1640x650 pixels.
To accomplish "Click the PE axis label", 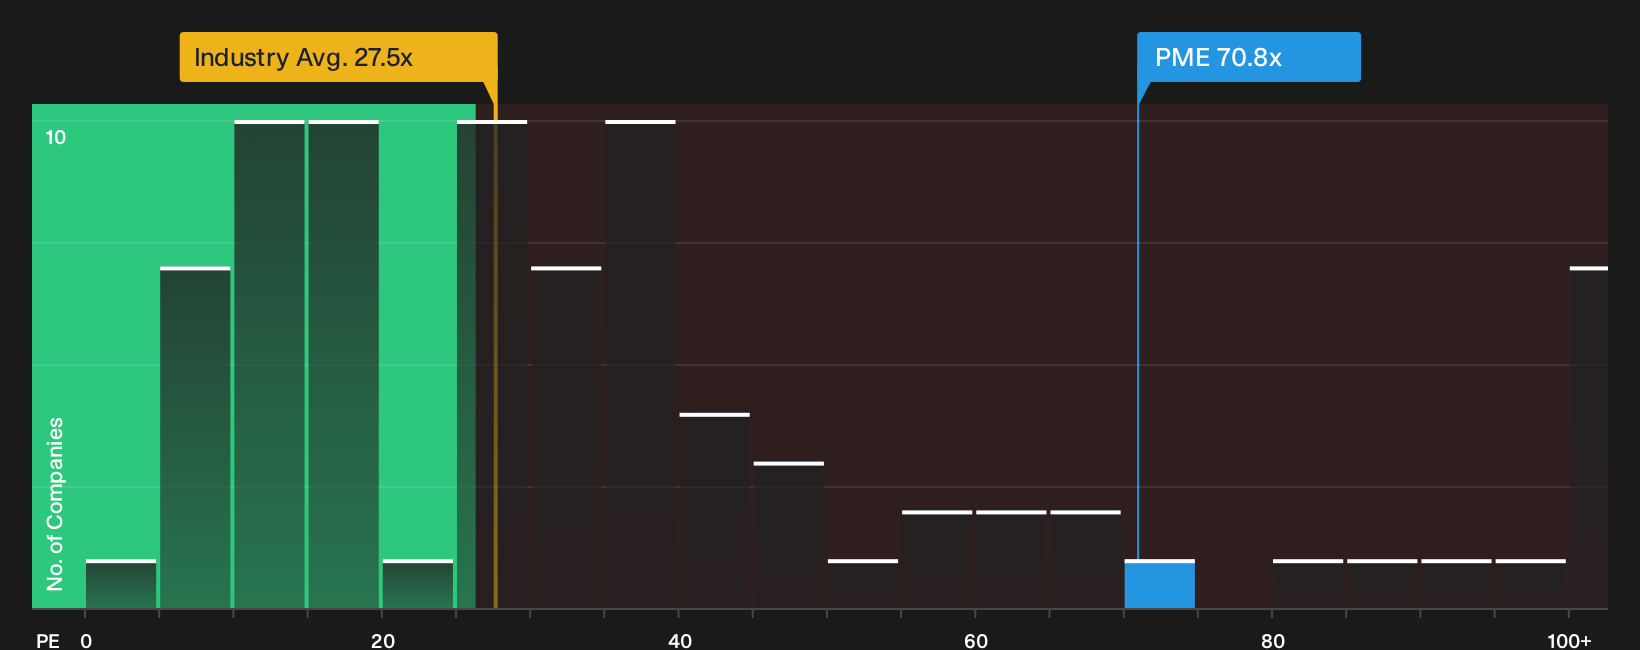I will pyautogui.click(x=48, y=640).
